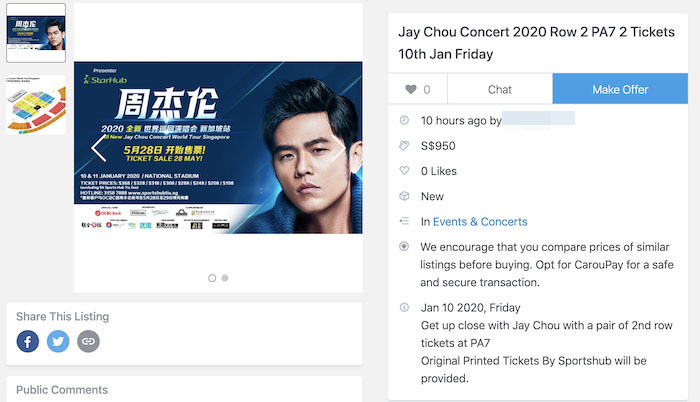Click the heart icon beside 0 Likes
The height and width of the screenshot is (402, 700).
pyautogui.click(x=404, y=171)
